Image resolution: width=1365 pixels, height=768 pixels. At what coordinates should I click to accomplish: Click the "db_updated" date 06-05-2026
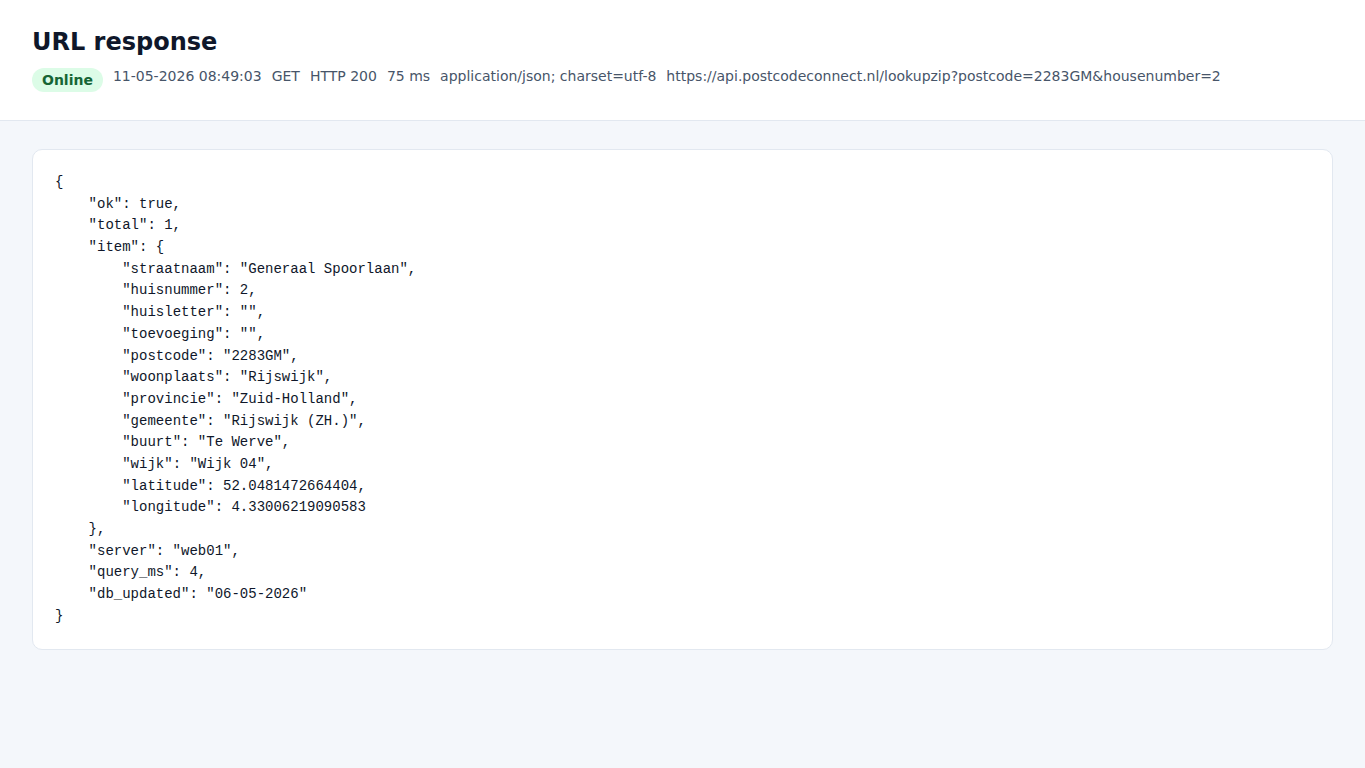(x=256, y=593)
